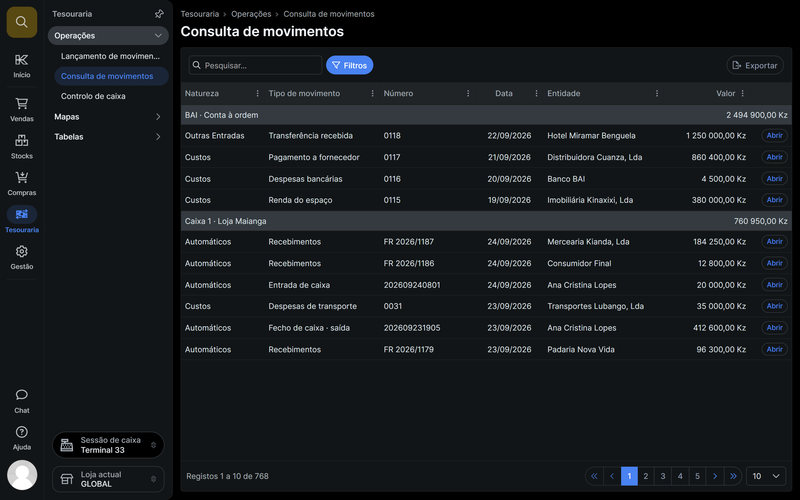Jump to last page of results
Image resolution: width=800 pixels, height=500 pixels.
tap(733, 476)
